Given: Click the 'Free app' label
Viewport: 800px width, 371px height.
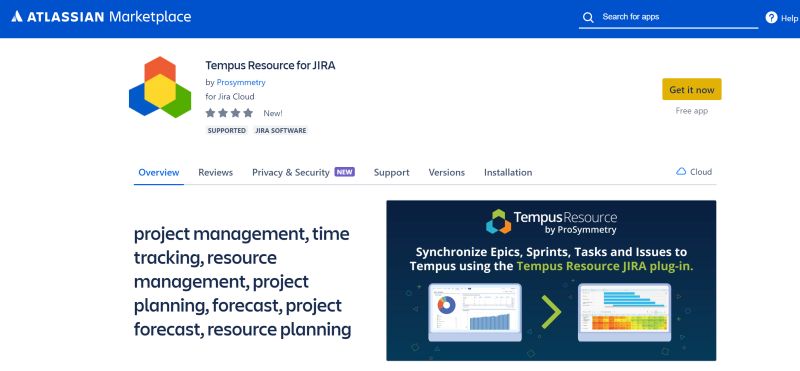Looking at the screenshot, I should (691, 111).
